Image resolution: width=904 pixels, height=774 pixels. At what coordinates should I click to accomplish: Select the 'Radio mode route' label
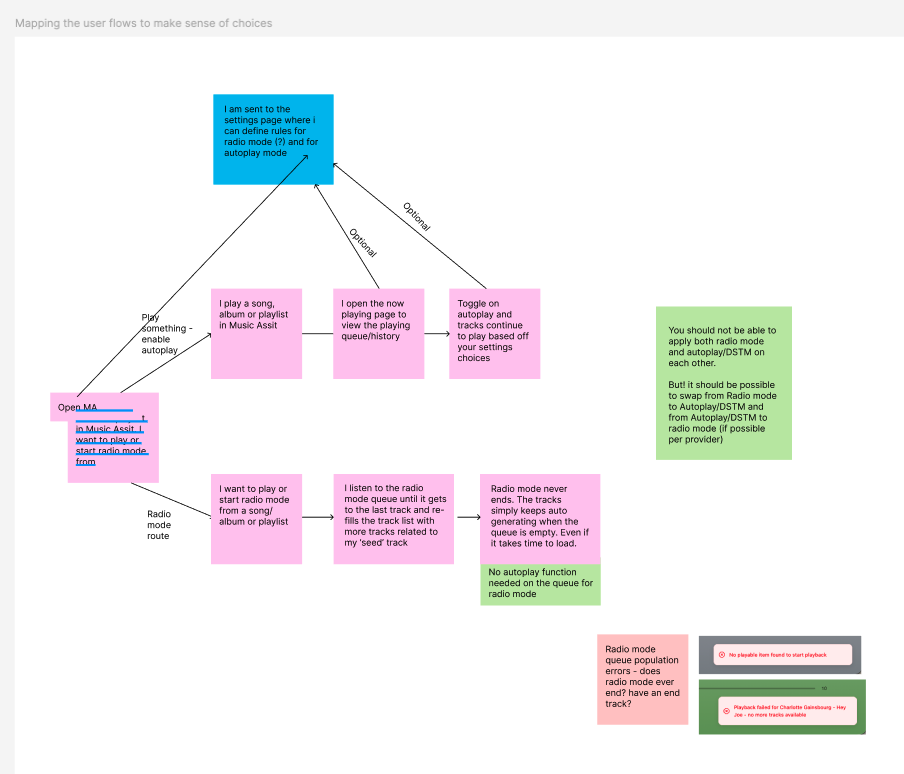pos(159,524)
